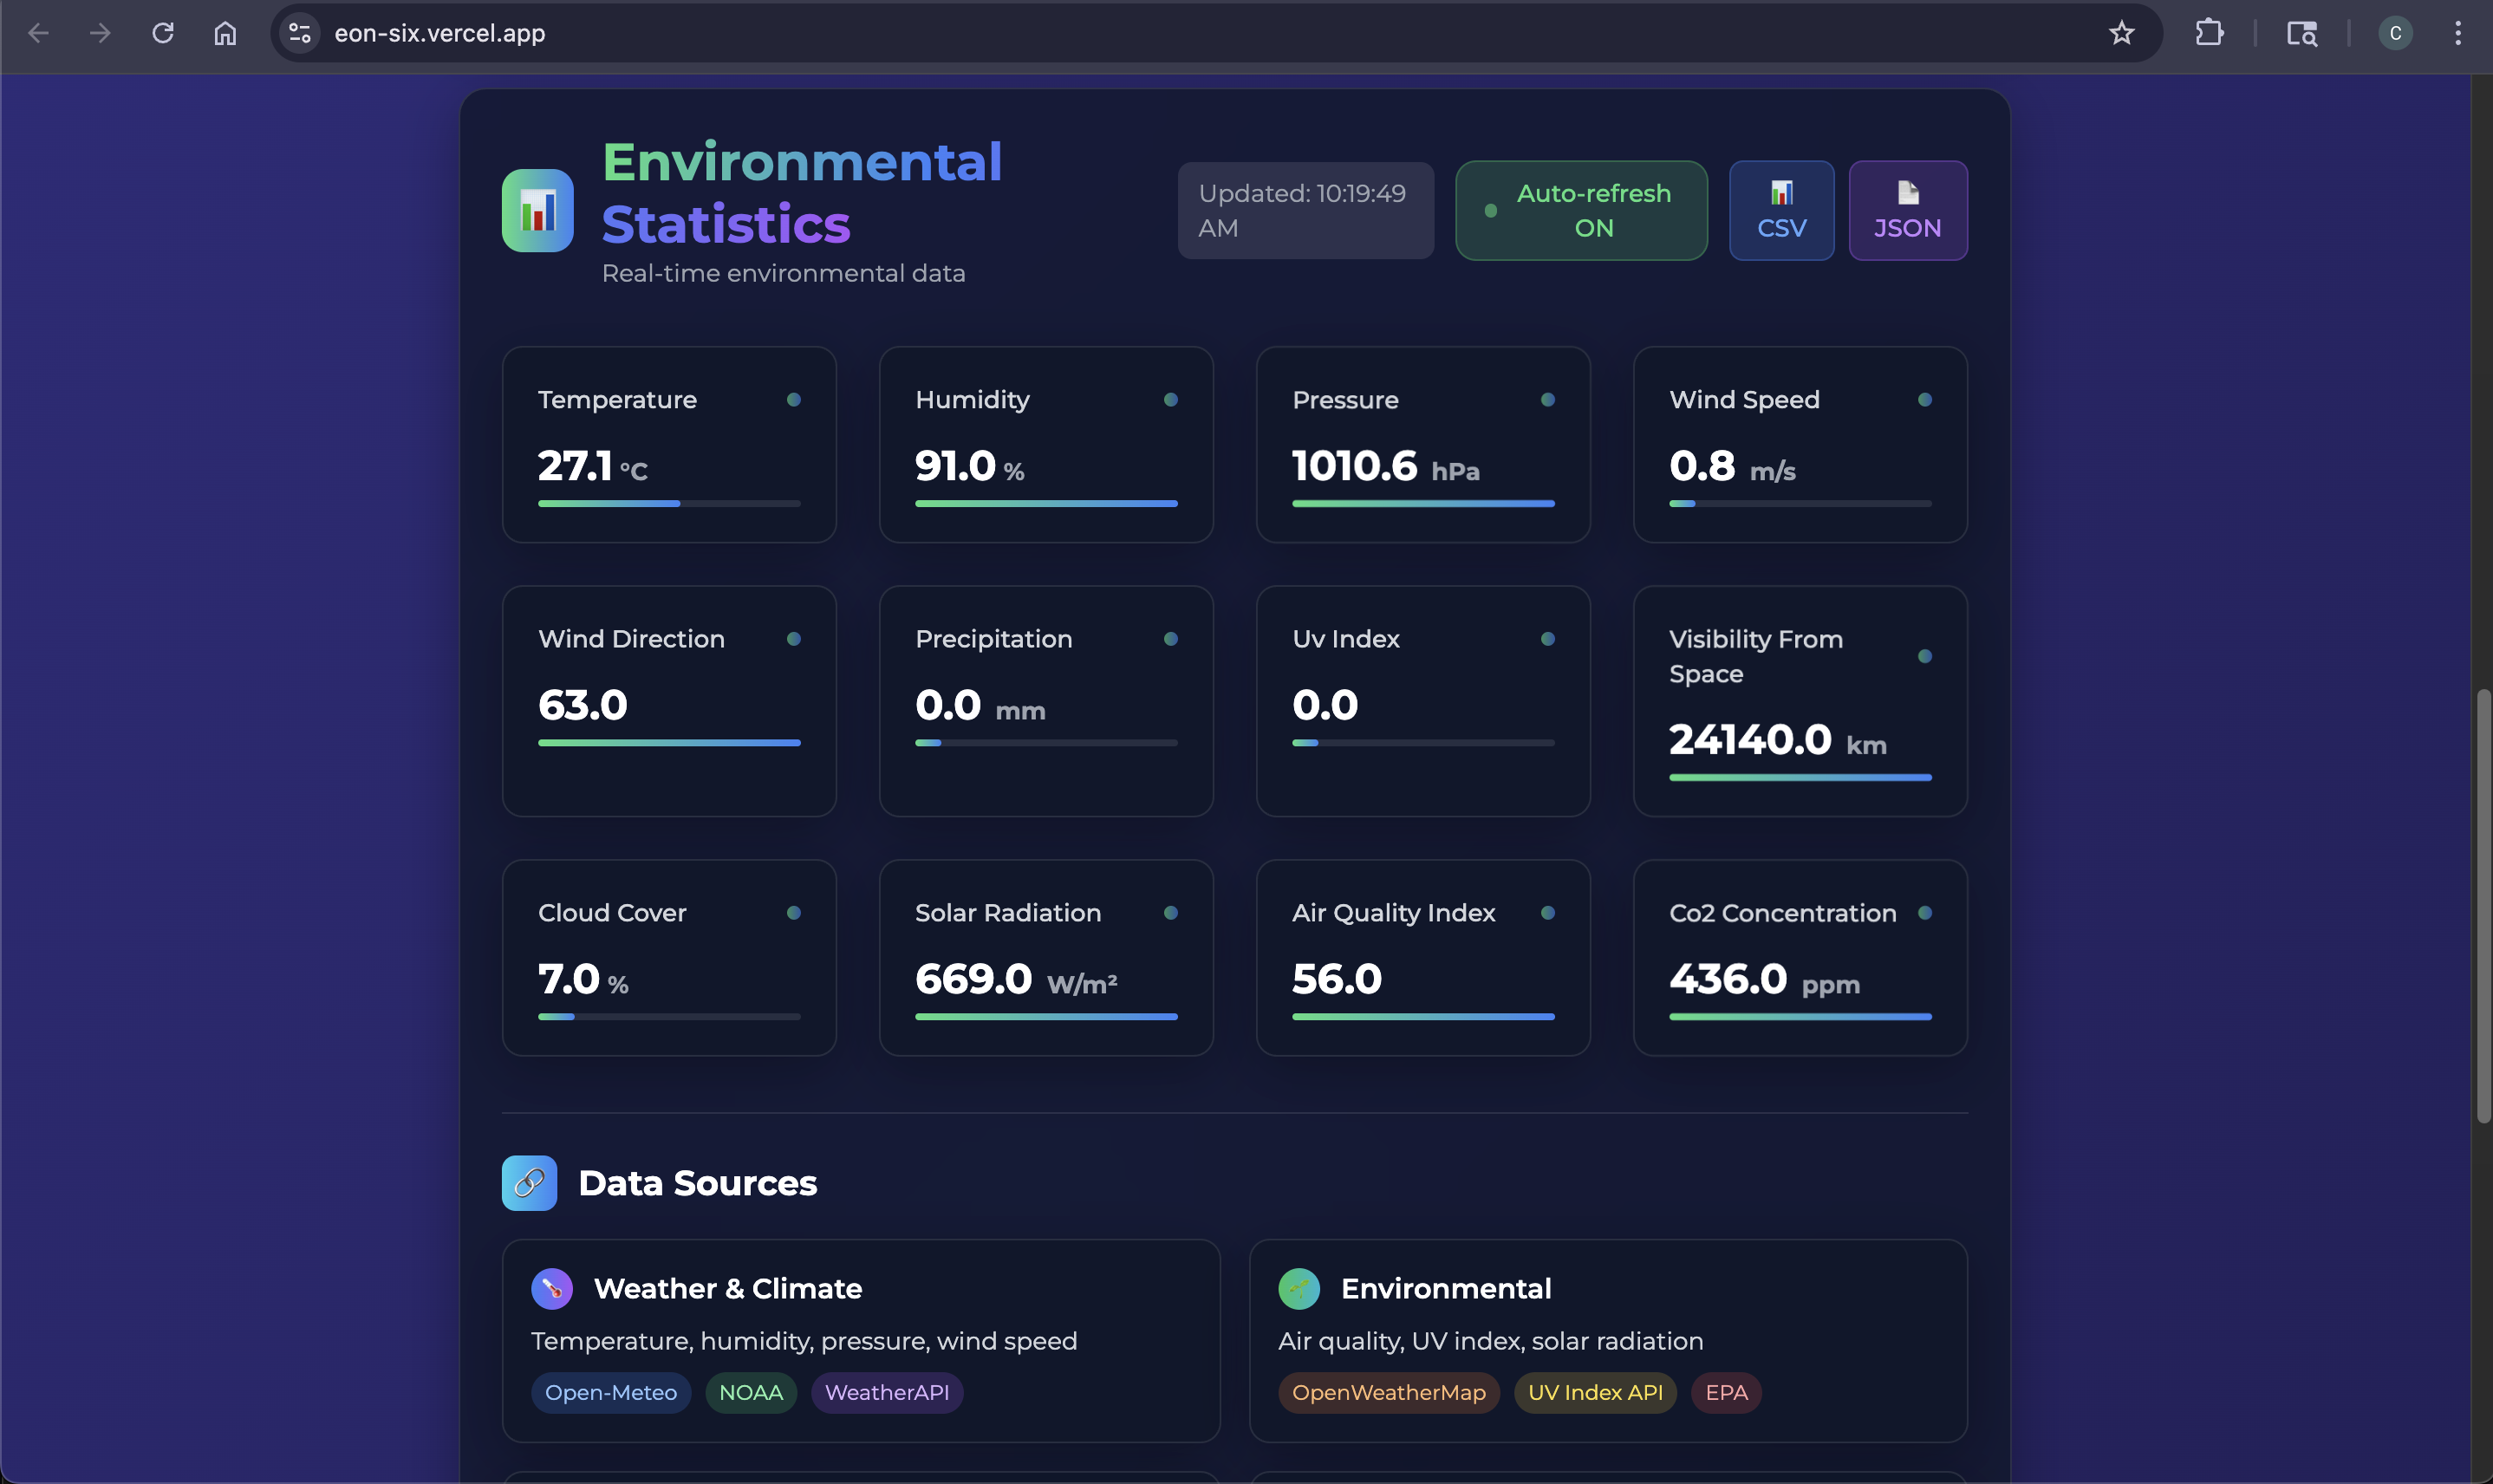Viewport: 2493px width, 1484px height.
Task: Click the thermometer icon beside Weather & Climate
Action: [552, 1288]
